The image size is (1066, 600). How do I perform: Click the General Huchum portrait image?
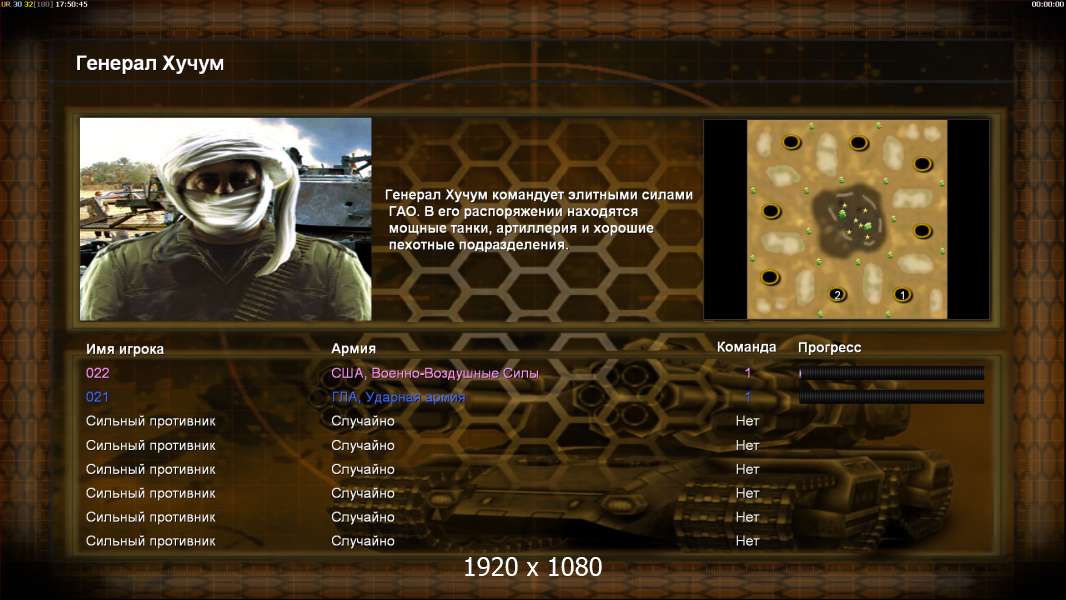tap(226, 219)
